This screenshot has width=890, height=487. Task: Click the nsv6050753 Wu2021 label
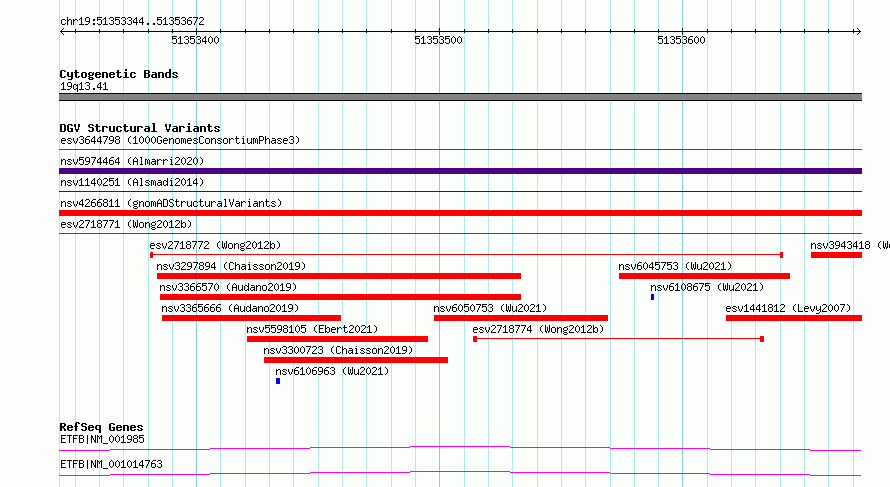[x=490, y=308]
